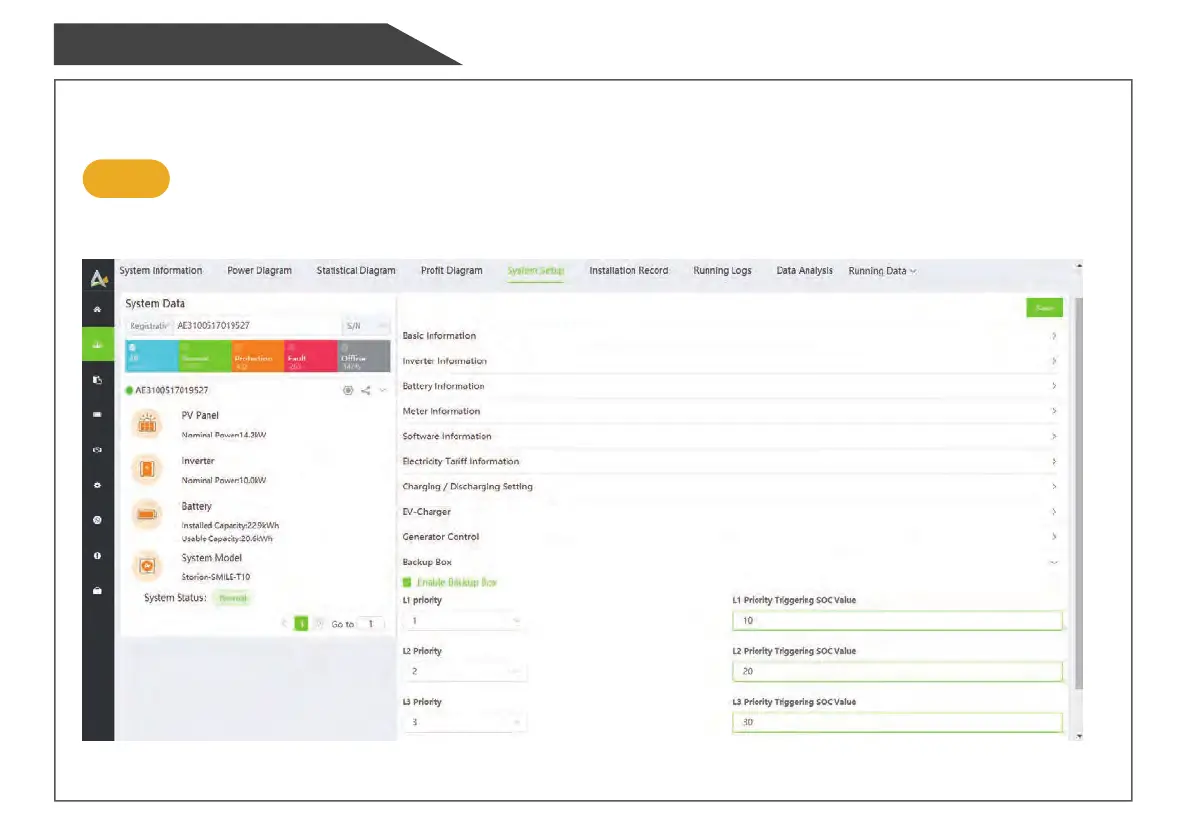
Task: Open Running Data dropdown menu
Action: click(882, 271)
